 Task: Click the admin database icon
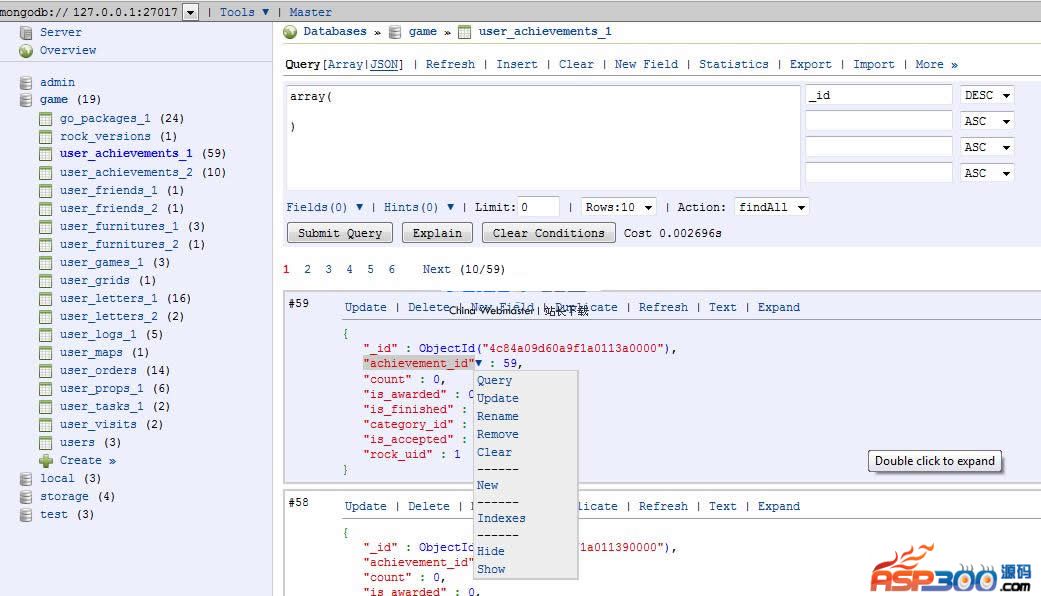(26, 82)
